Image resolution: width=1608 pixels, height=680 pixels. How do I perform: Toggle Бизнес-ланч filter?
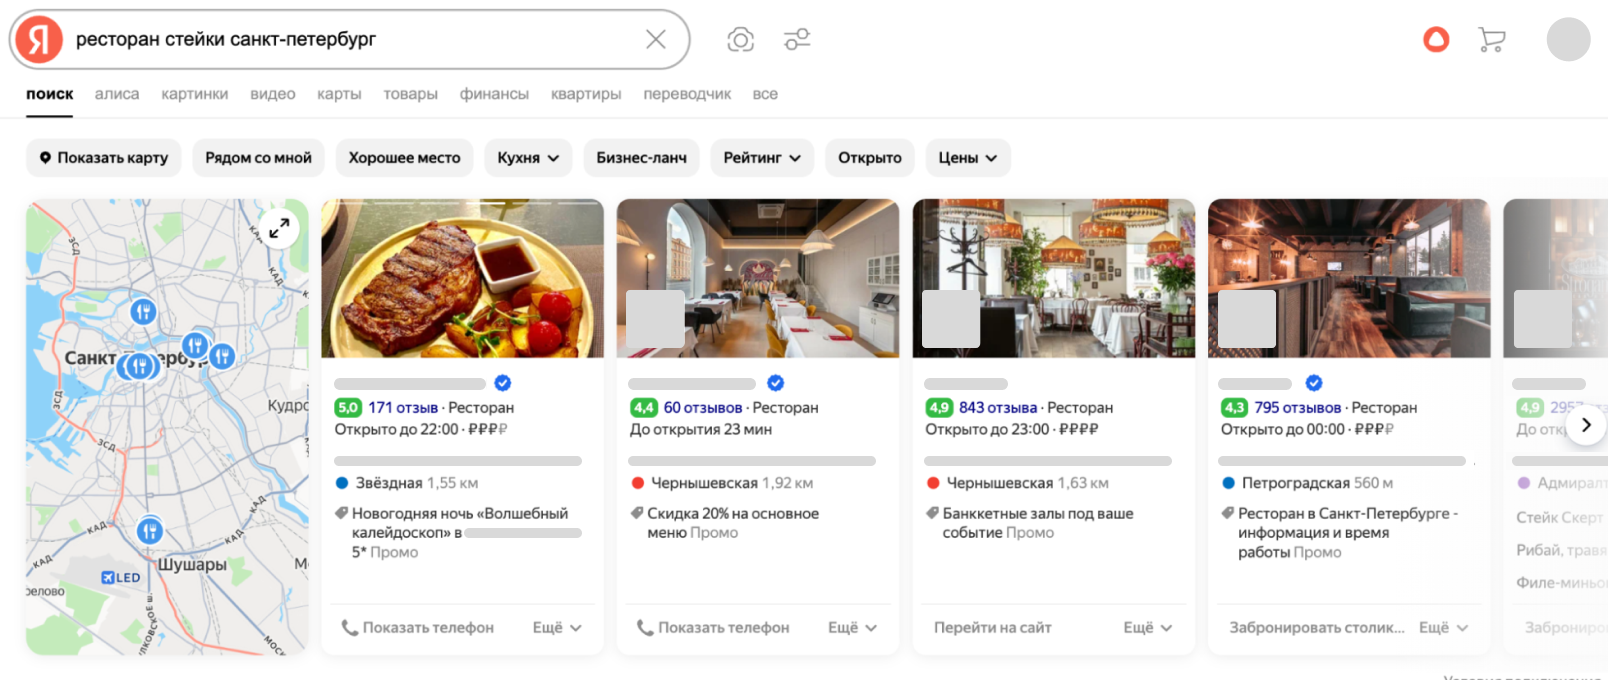(x=641, y=158)
